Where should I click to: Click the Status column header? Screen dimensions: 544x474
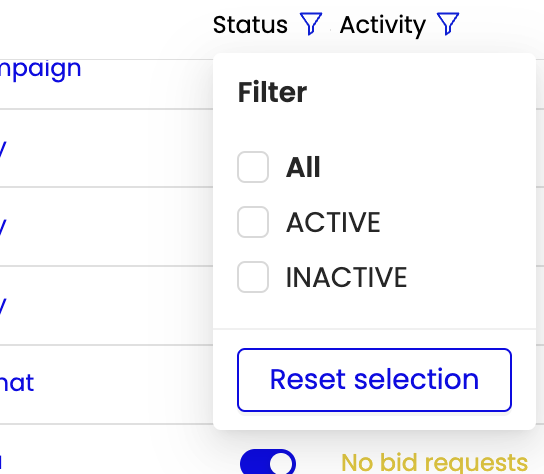[250, 25]
